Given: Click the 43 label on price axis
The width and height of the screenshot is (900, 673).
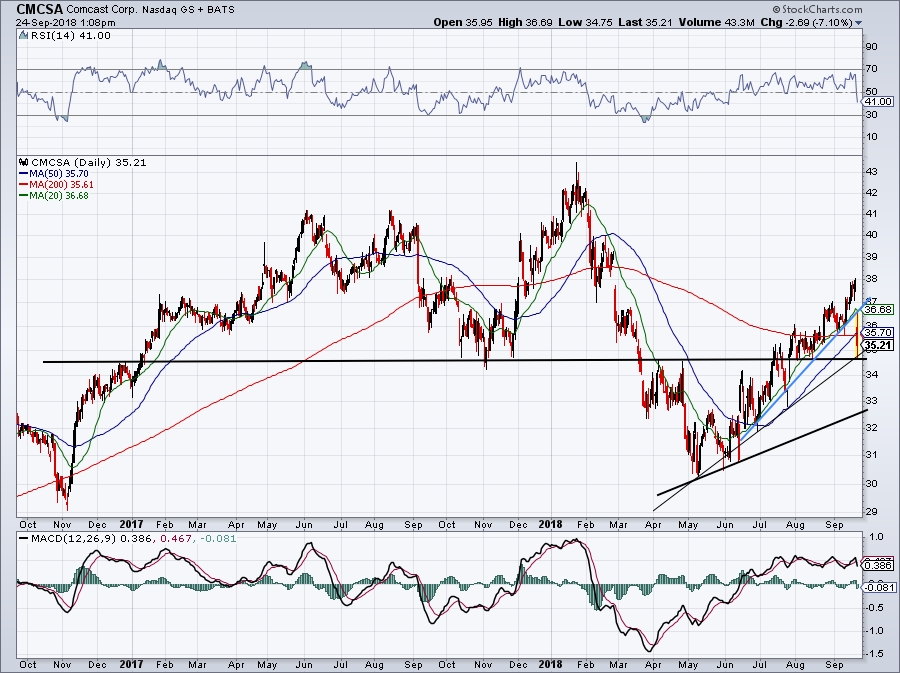Looking at the screenshot, I should pyautogui.click(x=871, y=172).
